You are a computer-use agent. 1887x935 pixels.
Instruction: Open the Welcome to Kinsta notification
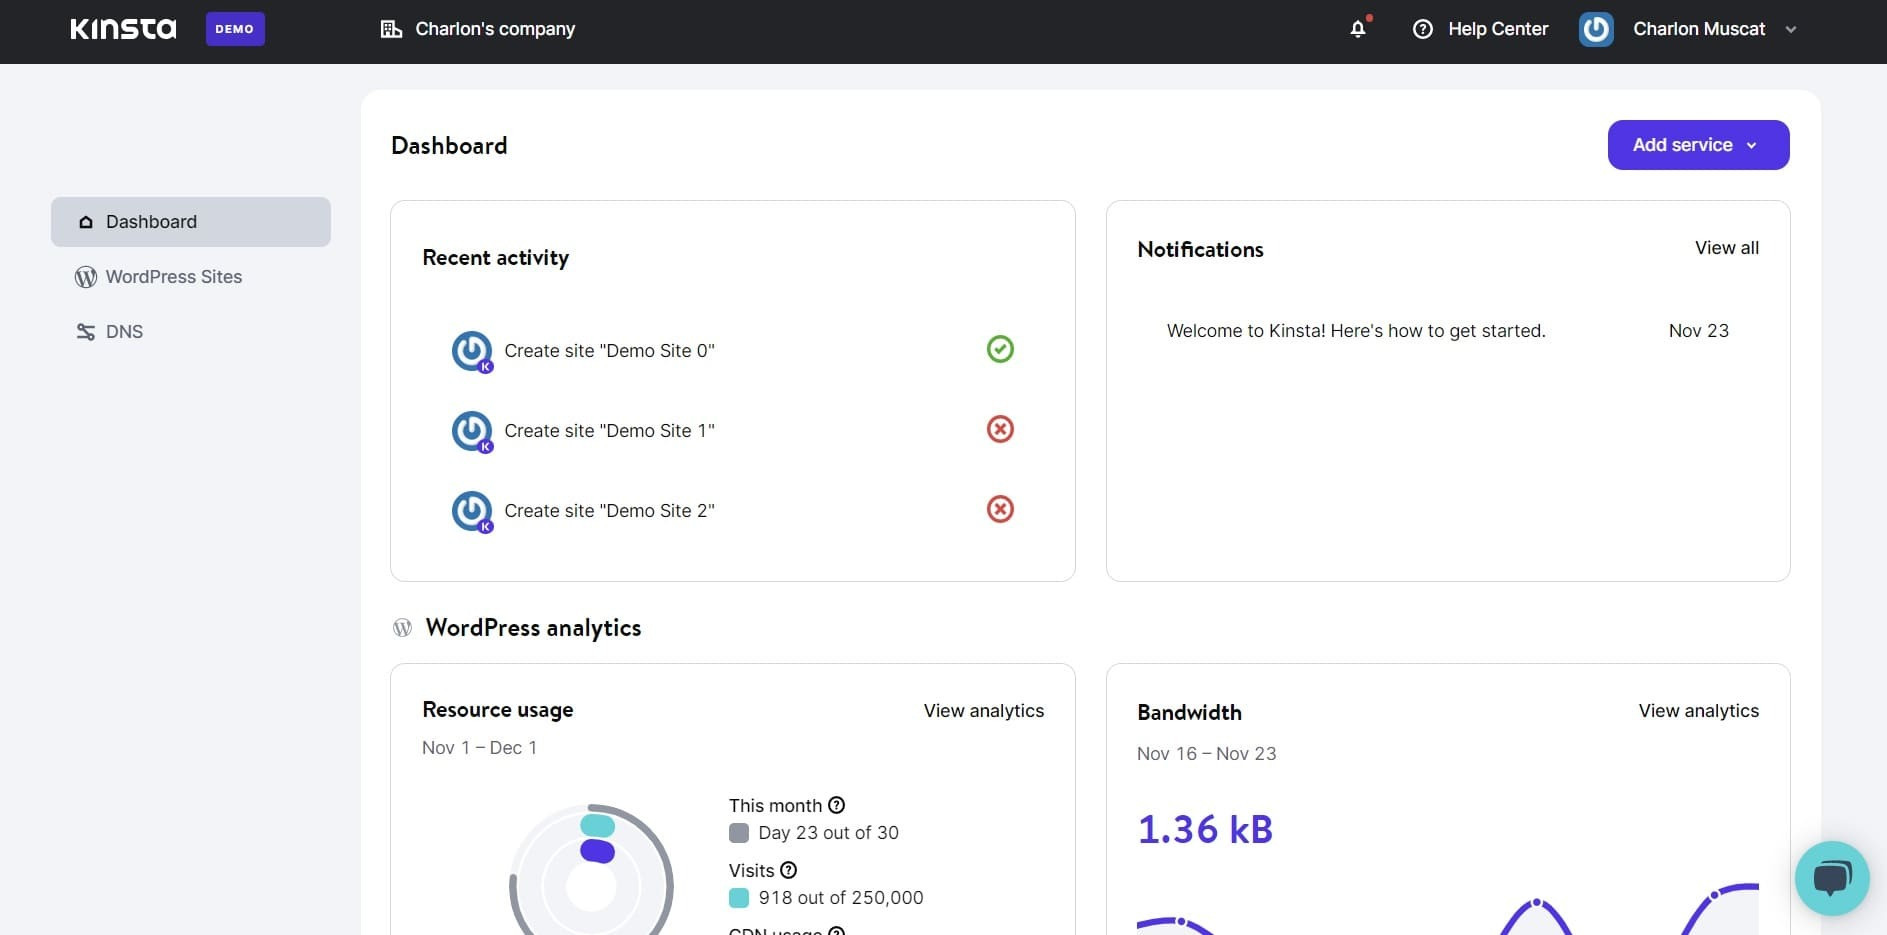1356,331
